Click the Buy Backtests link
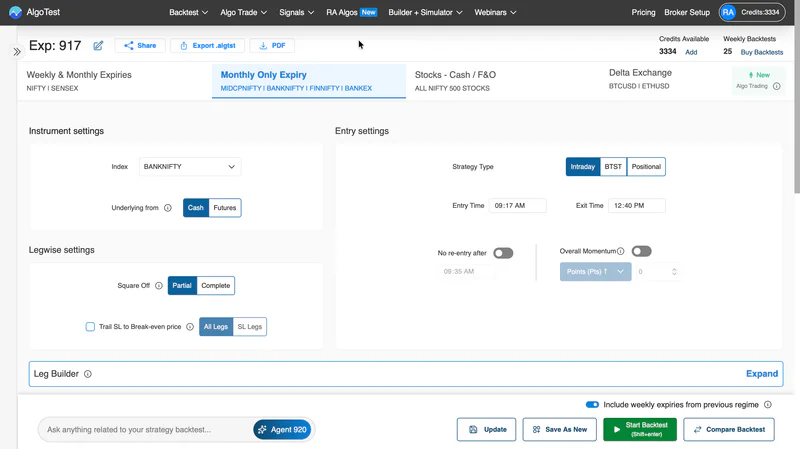This screenshot has height=449, width=800. pos(762,52)
